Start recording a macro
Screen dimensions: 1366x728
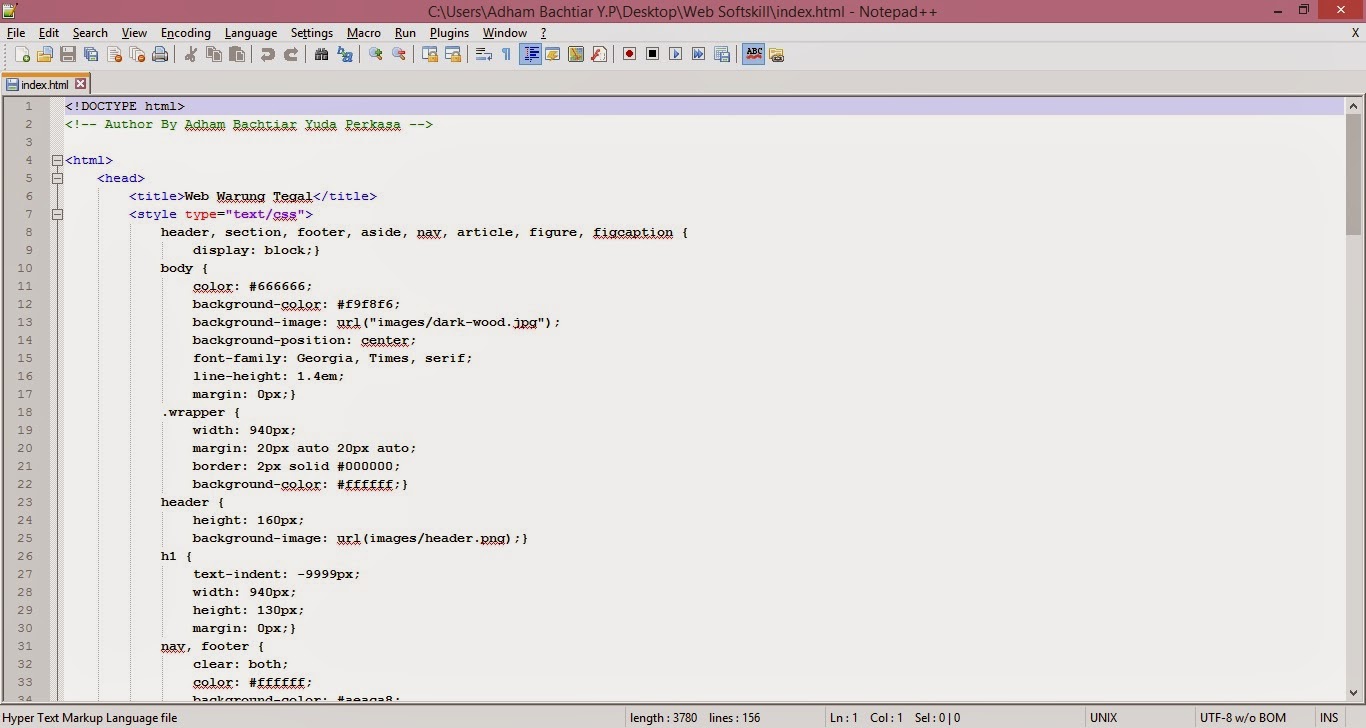pyautogui.click(x=629, y=54)
